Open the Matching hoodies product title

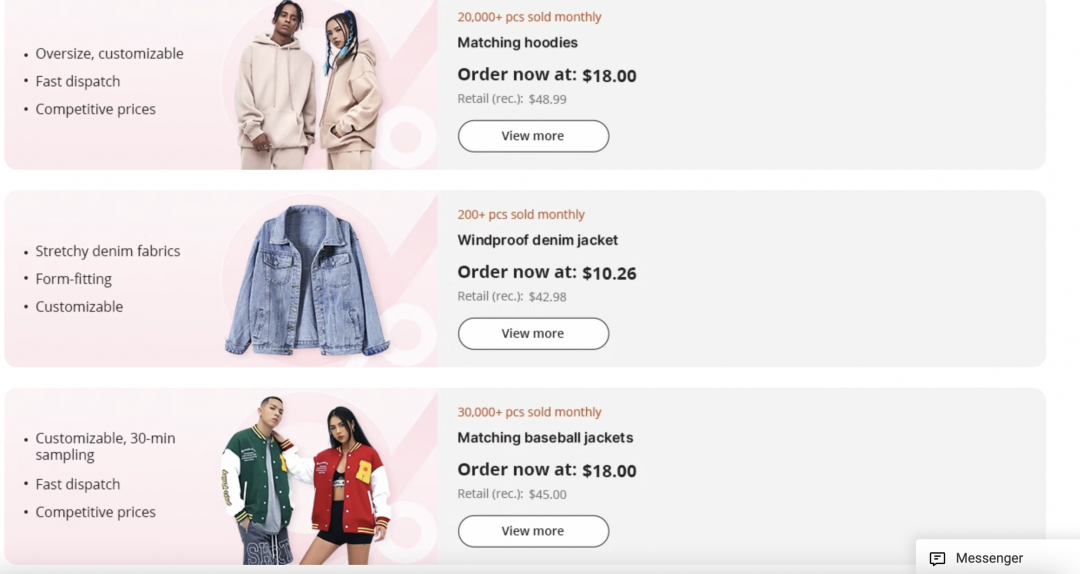pos(517,43)
